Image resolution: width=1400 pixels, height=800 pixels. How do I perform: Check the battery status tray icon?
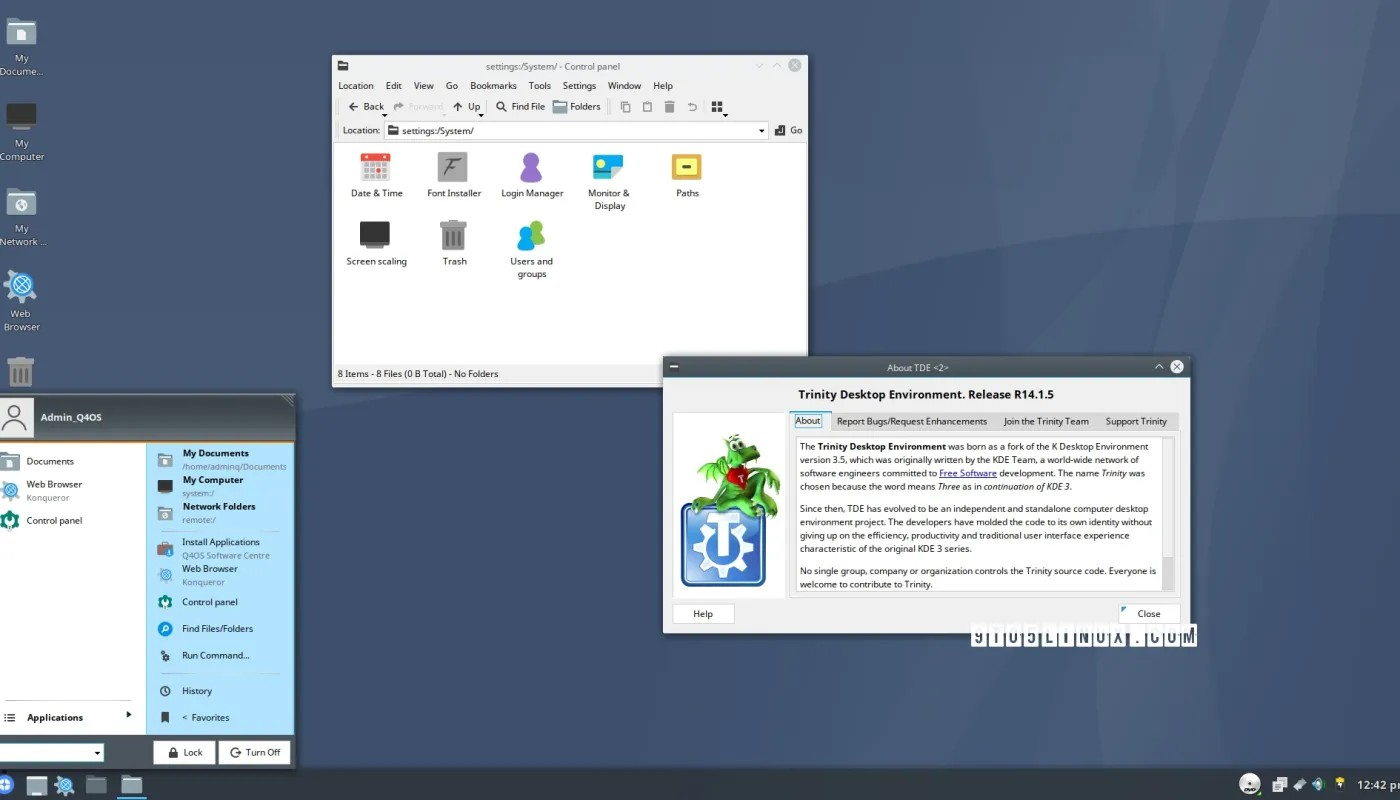pyautogui.click(x=1339, y=783)
